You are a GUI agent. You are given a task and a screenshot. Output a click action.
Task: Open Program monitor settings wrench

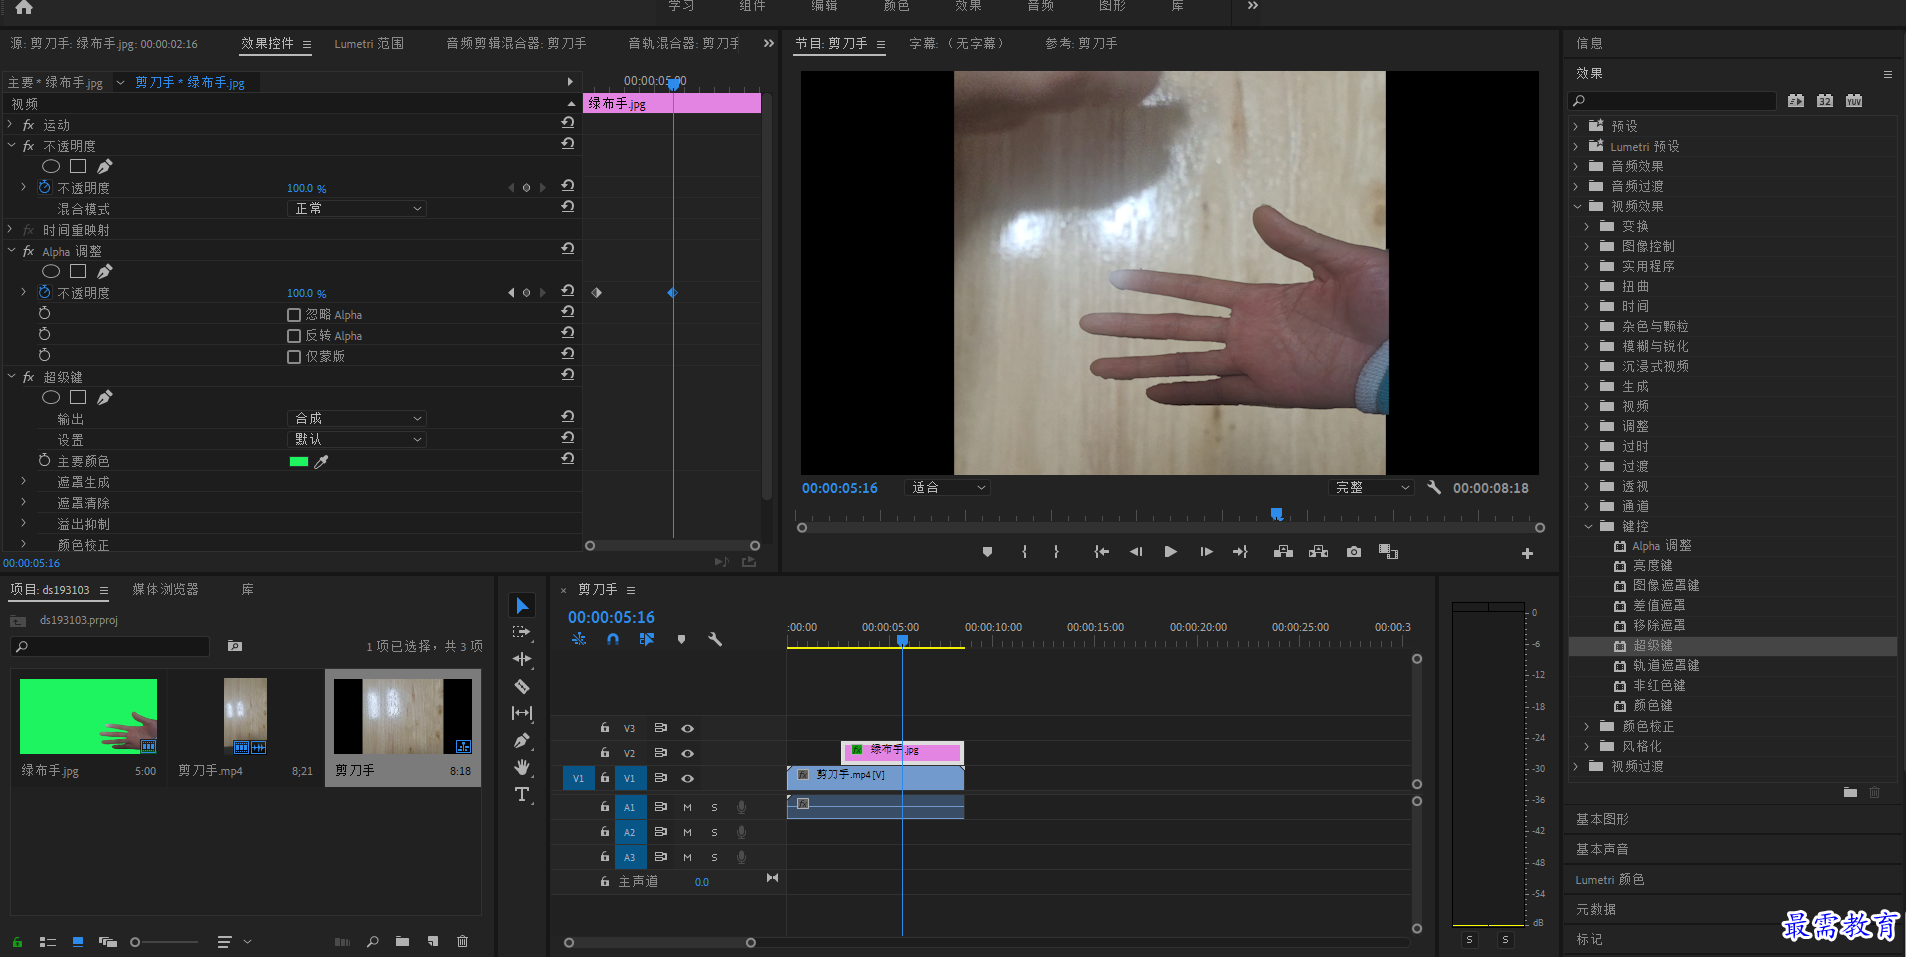1434,487
